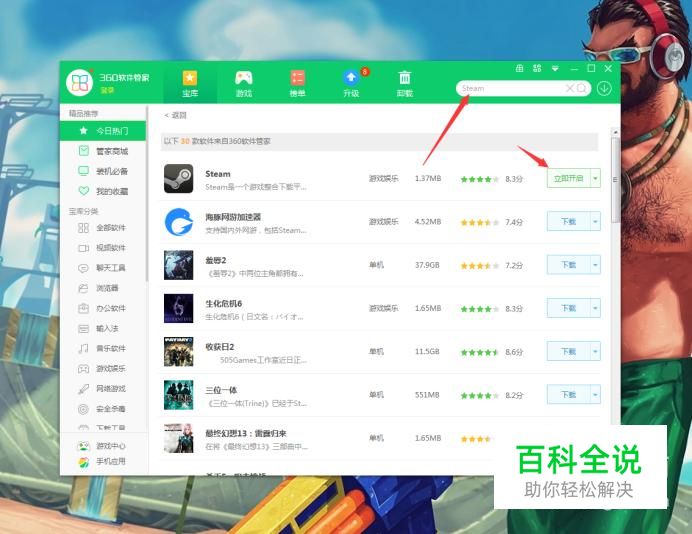Click the 海豚网游加速器 dolphin icon
This screenshot has width=692, height=534.
pyautogui.click(x=178, y=222)
